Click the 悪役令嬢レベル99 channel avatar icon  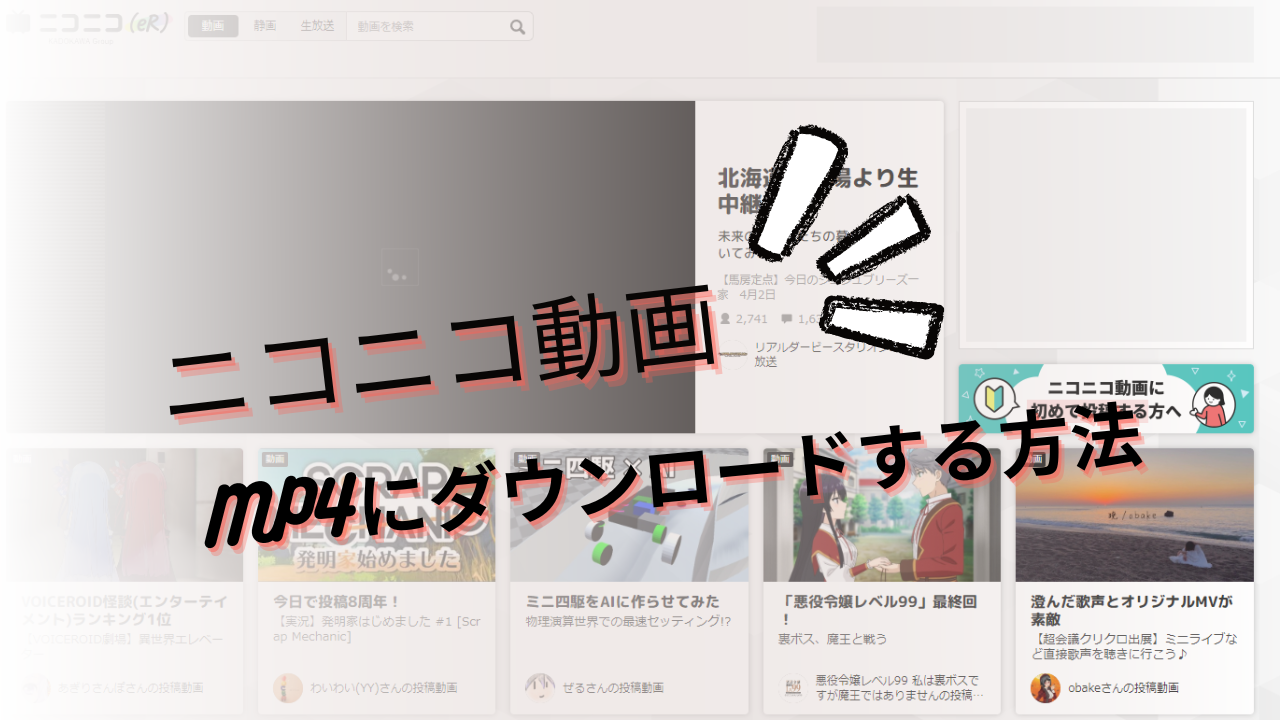click(793, 688)
